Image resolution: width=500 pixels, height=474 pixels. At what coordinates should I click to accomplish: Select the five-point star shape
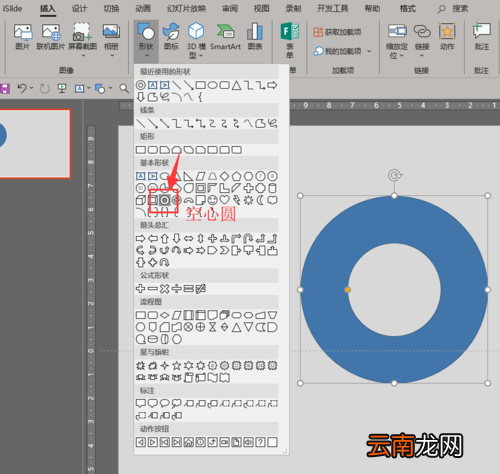176,366
